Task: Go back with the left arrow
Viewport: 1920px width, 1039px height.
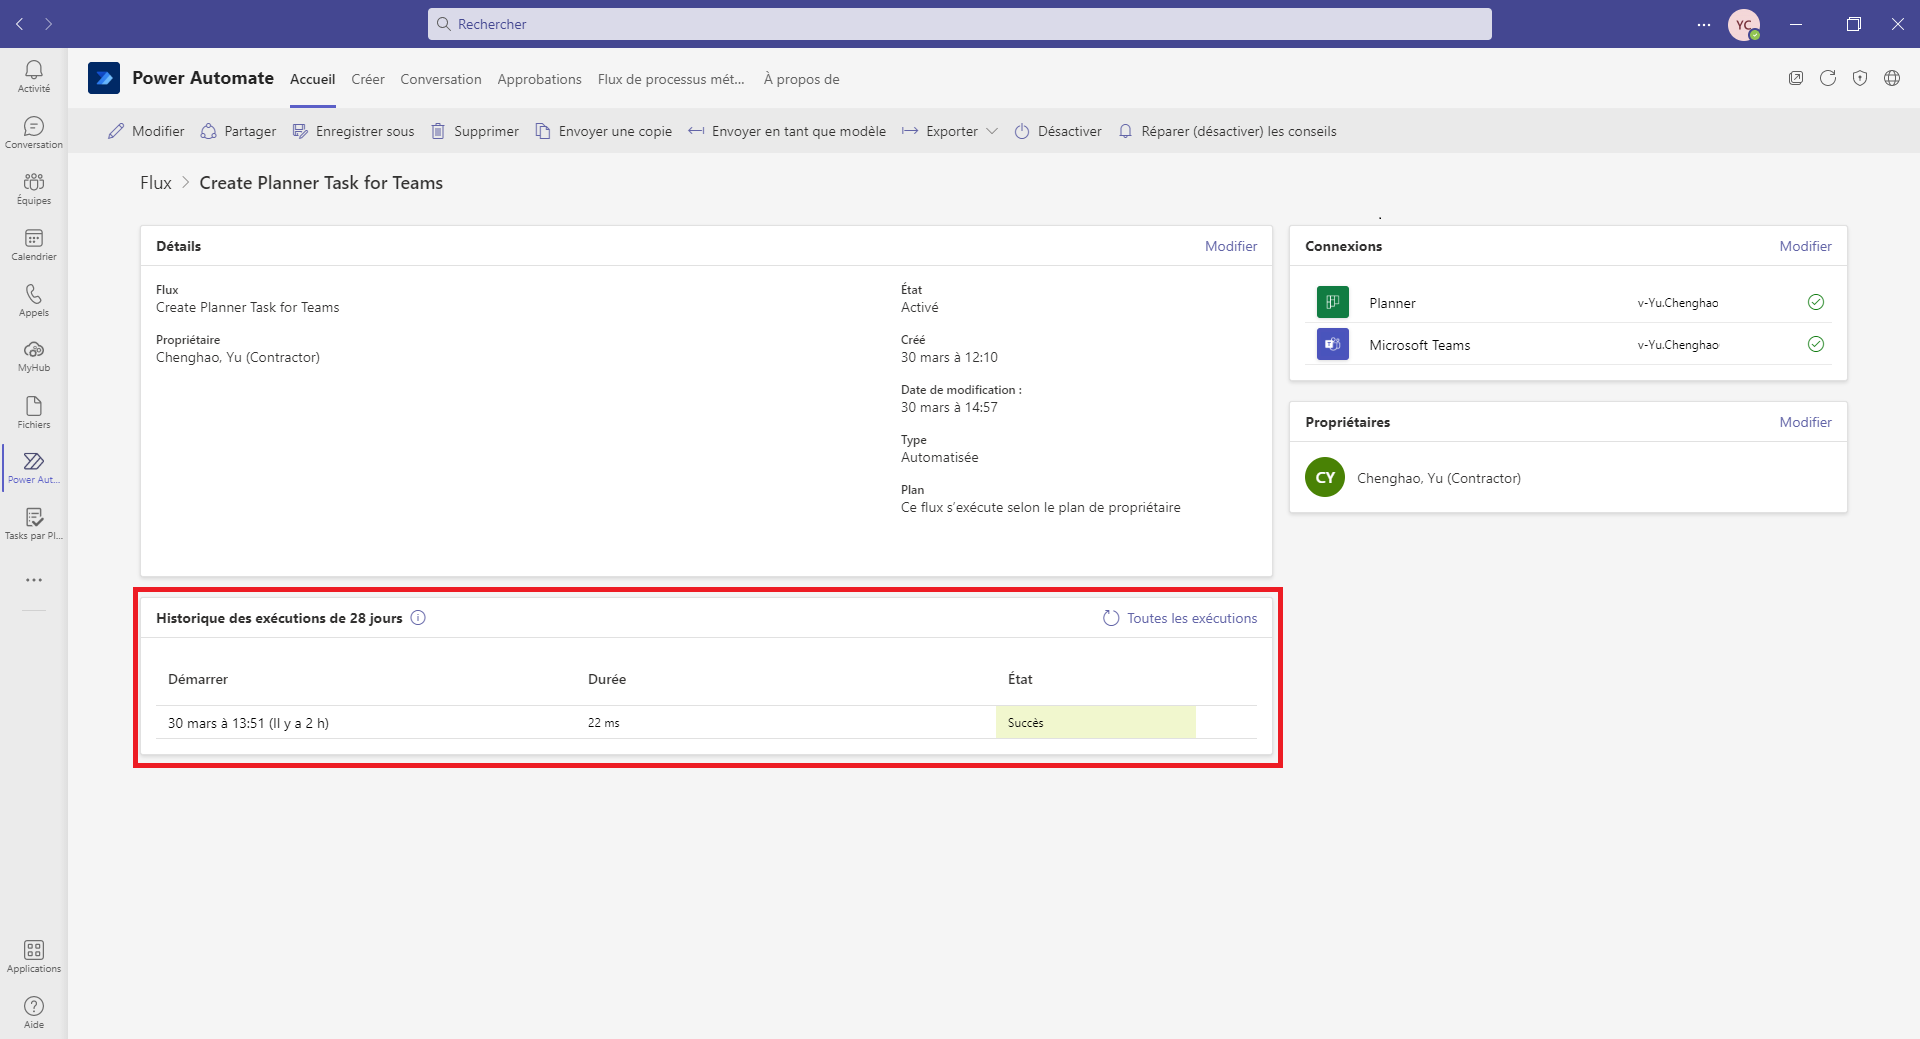Action: tap(20, 24)
